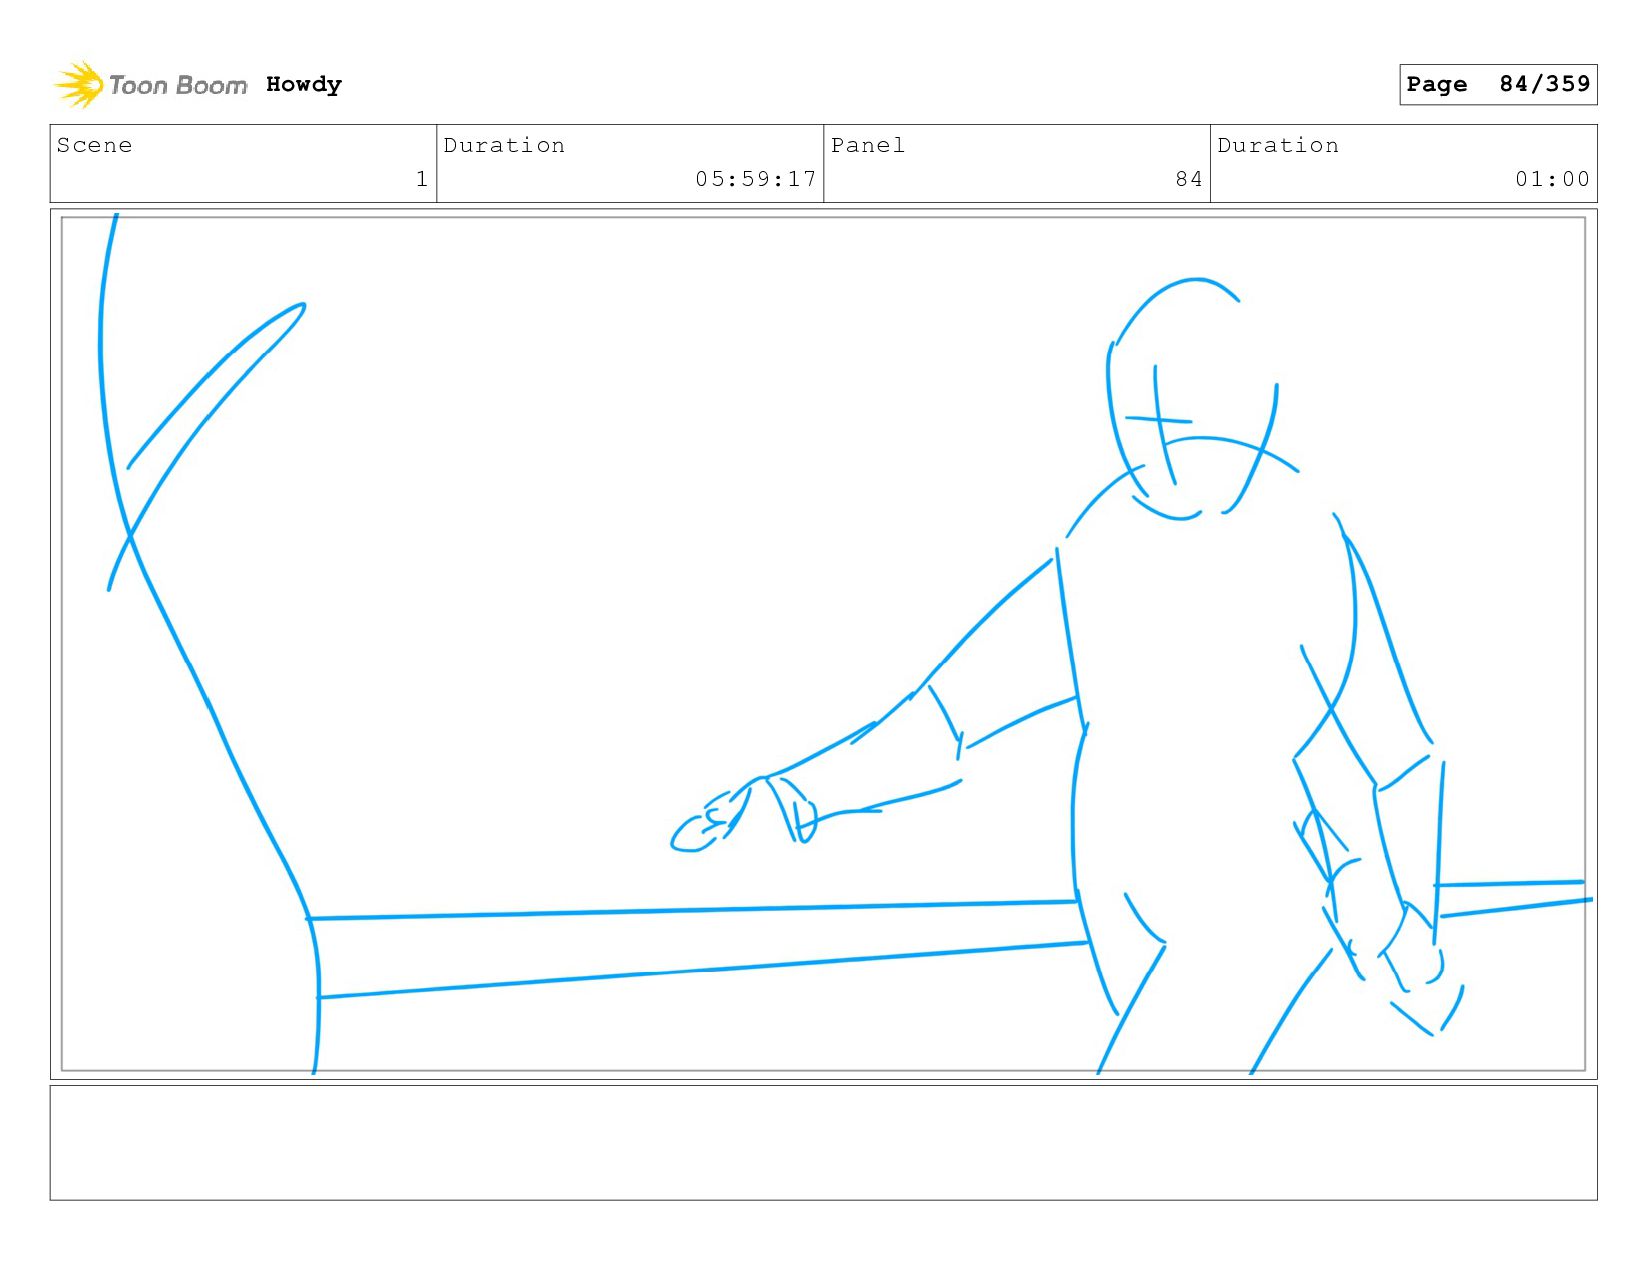Click the 'Duration' label beside the Panel cell
Viewport: 1650px width, 1275px height.
click(1278, 145)
